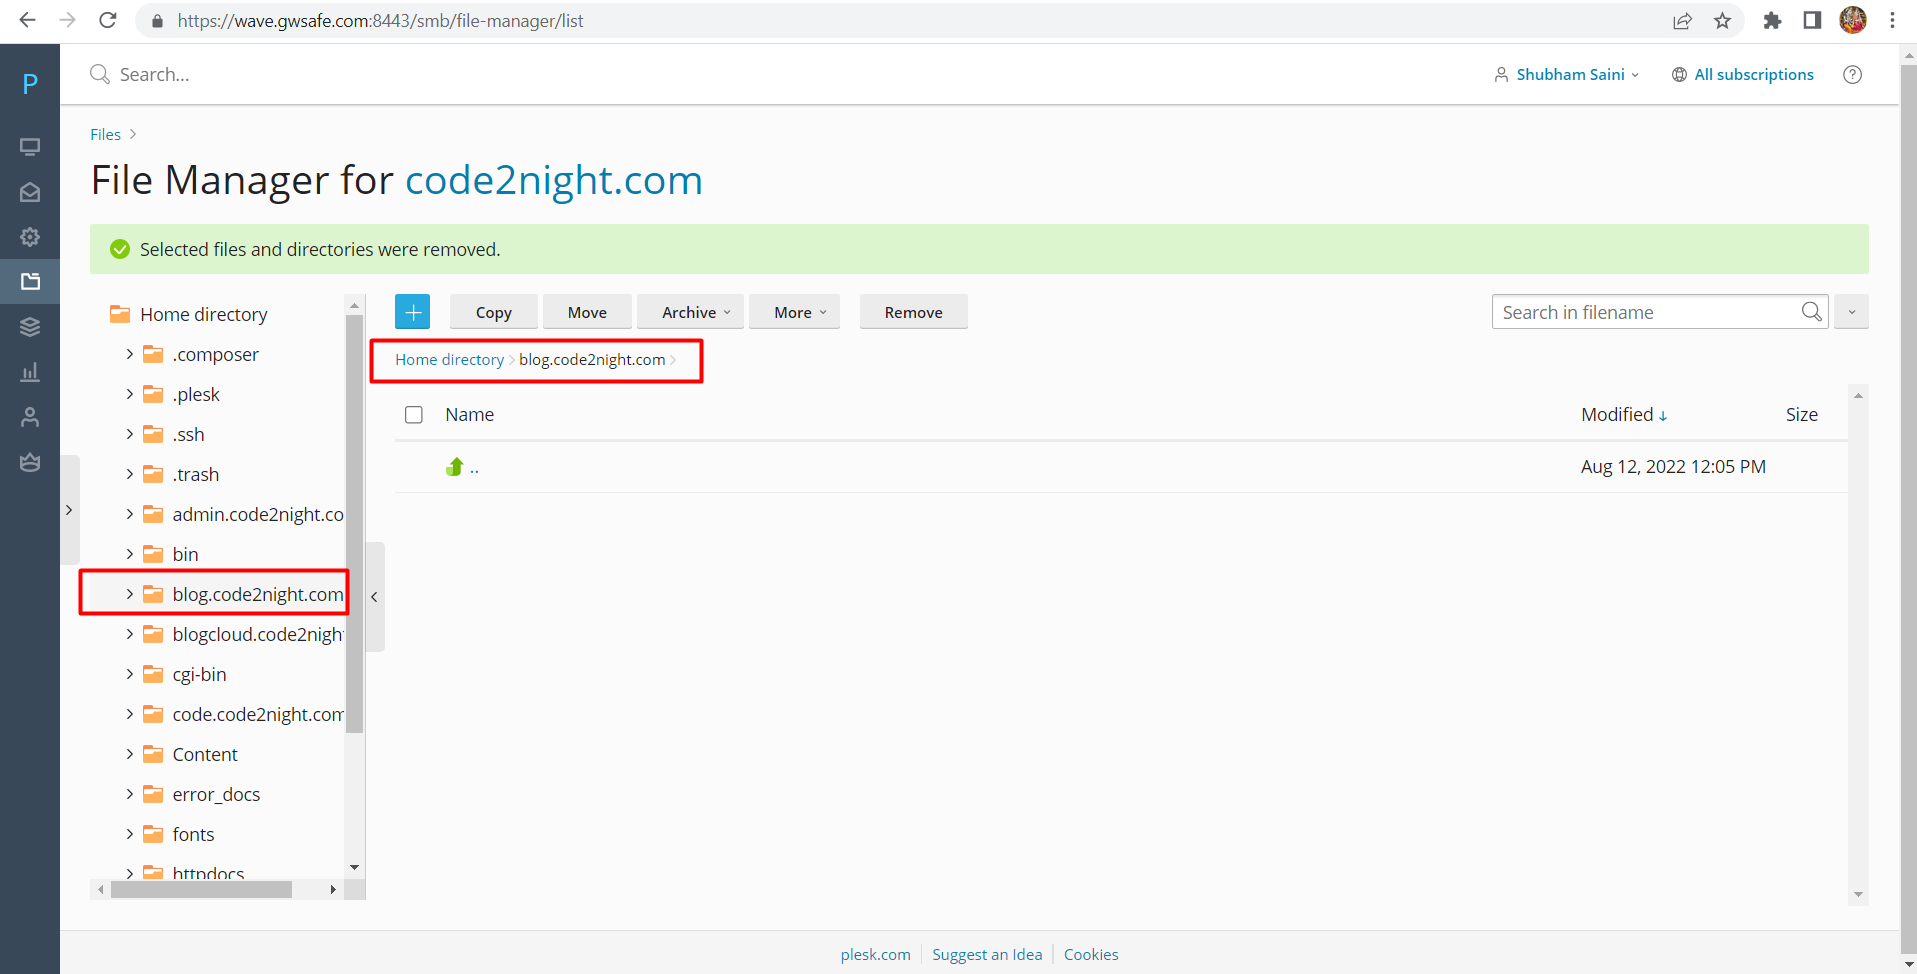Screen dimensions: 1917x974
Task: Click the filename search magnifier icon
Action: click(1811, 312)
